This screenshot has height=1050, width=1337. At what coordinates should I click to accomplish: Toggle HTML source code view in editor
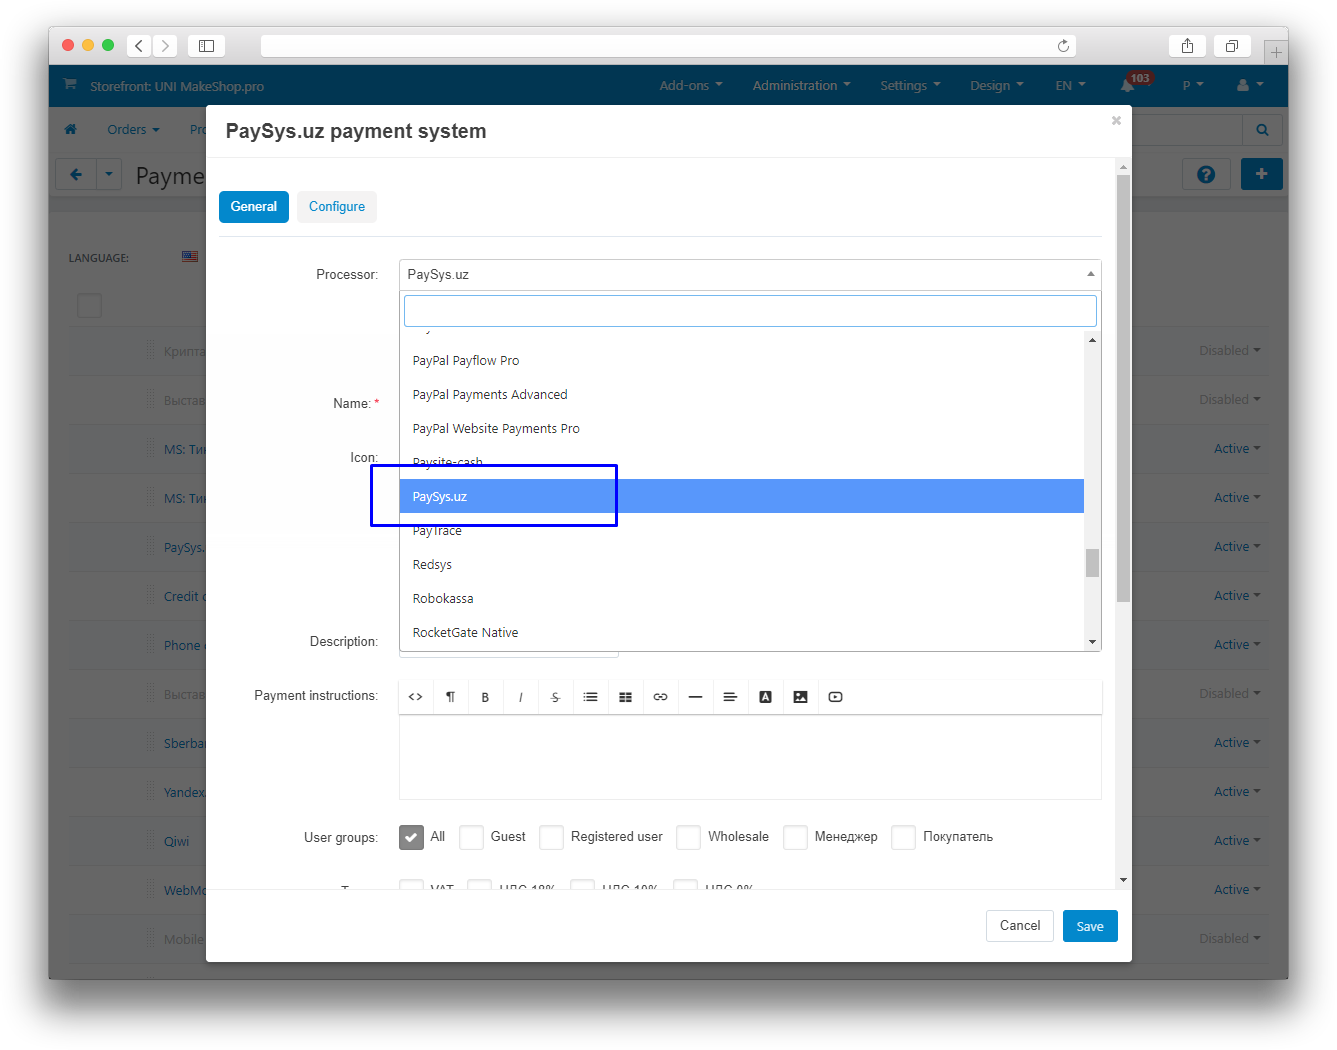click(x=415, y=697)
